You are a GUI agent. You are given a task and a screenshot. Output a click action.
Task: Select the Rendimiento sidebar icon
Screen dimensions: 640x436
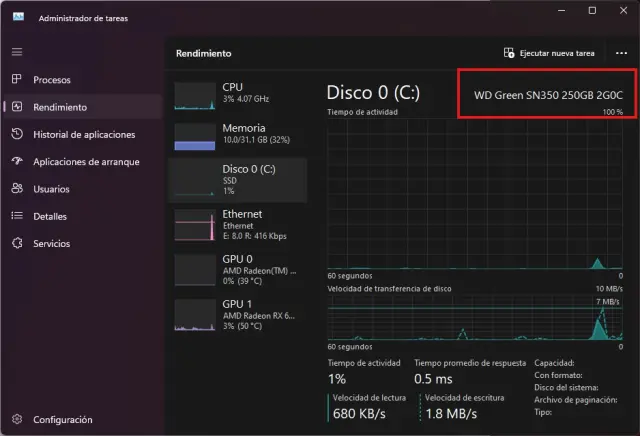16,107
